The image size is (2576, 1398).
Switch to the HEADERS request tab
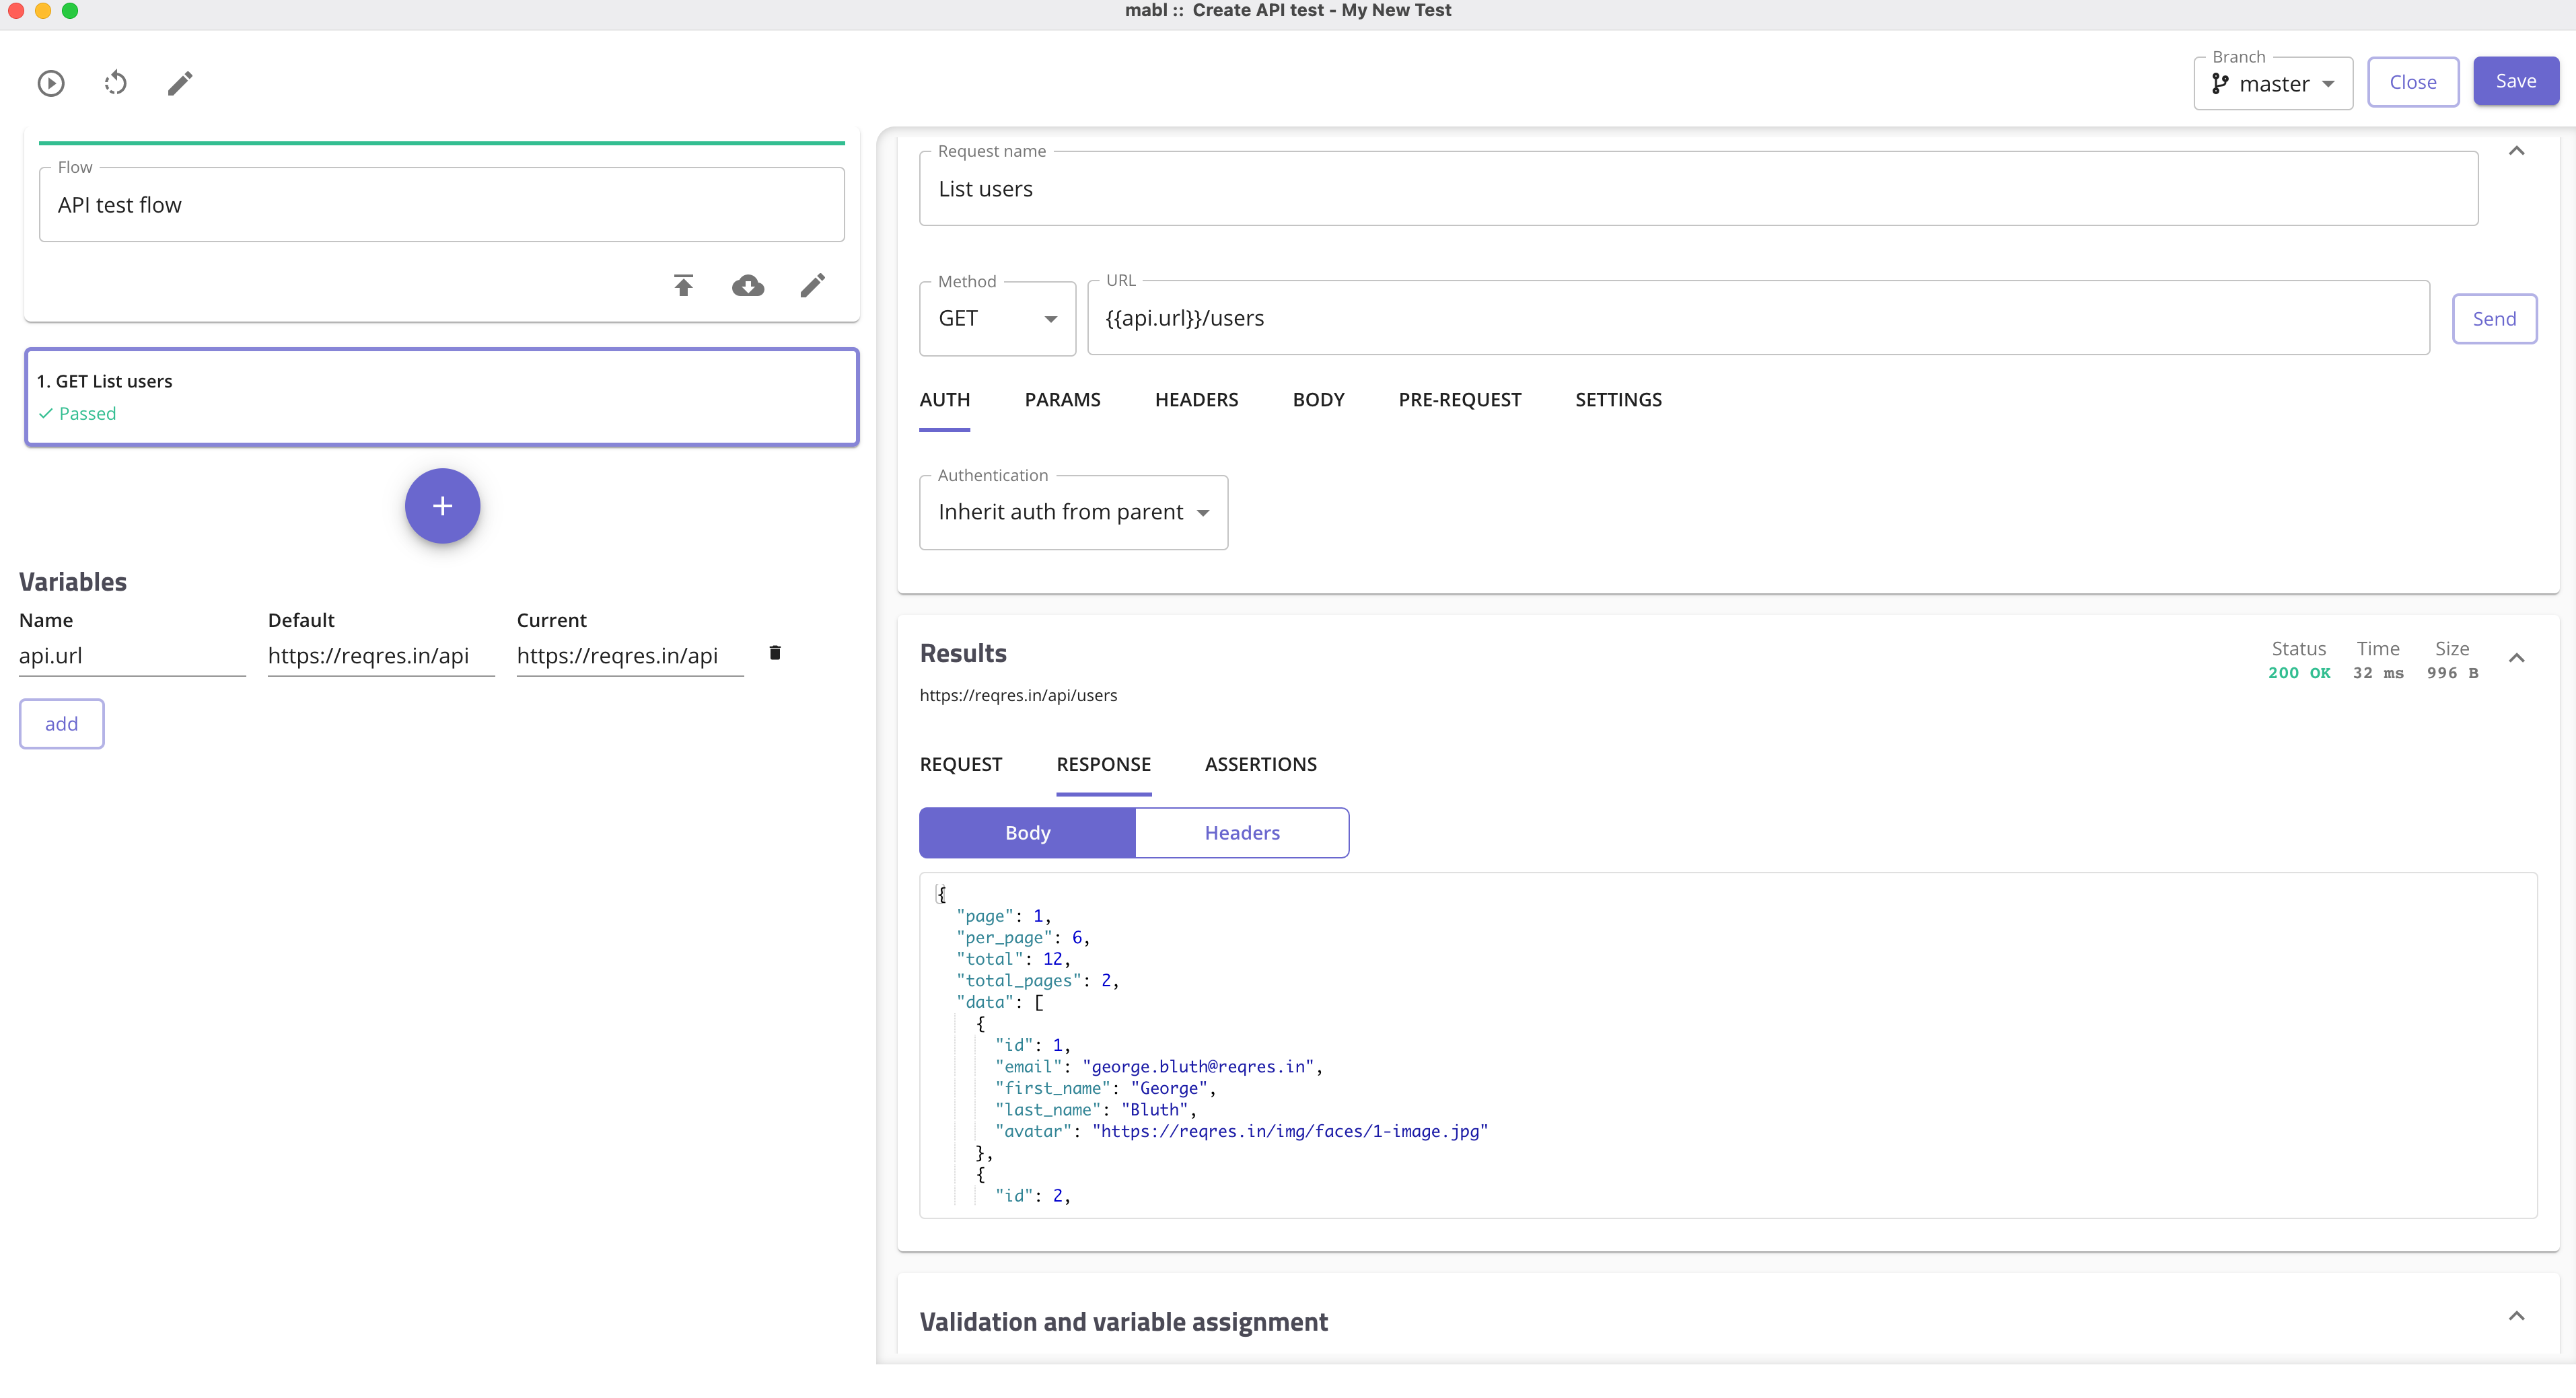click(x=1196, y=400)
